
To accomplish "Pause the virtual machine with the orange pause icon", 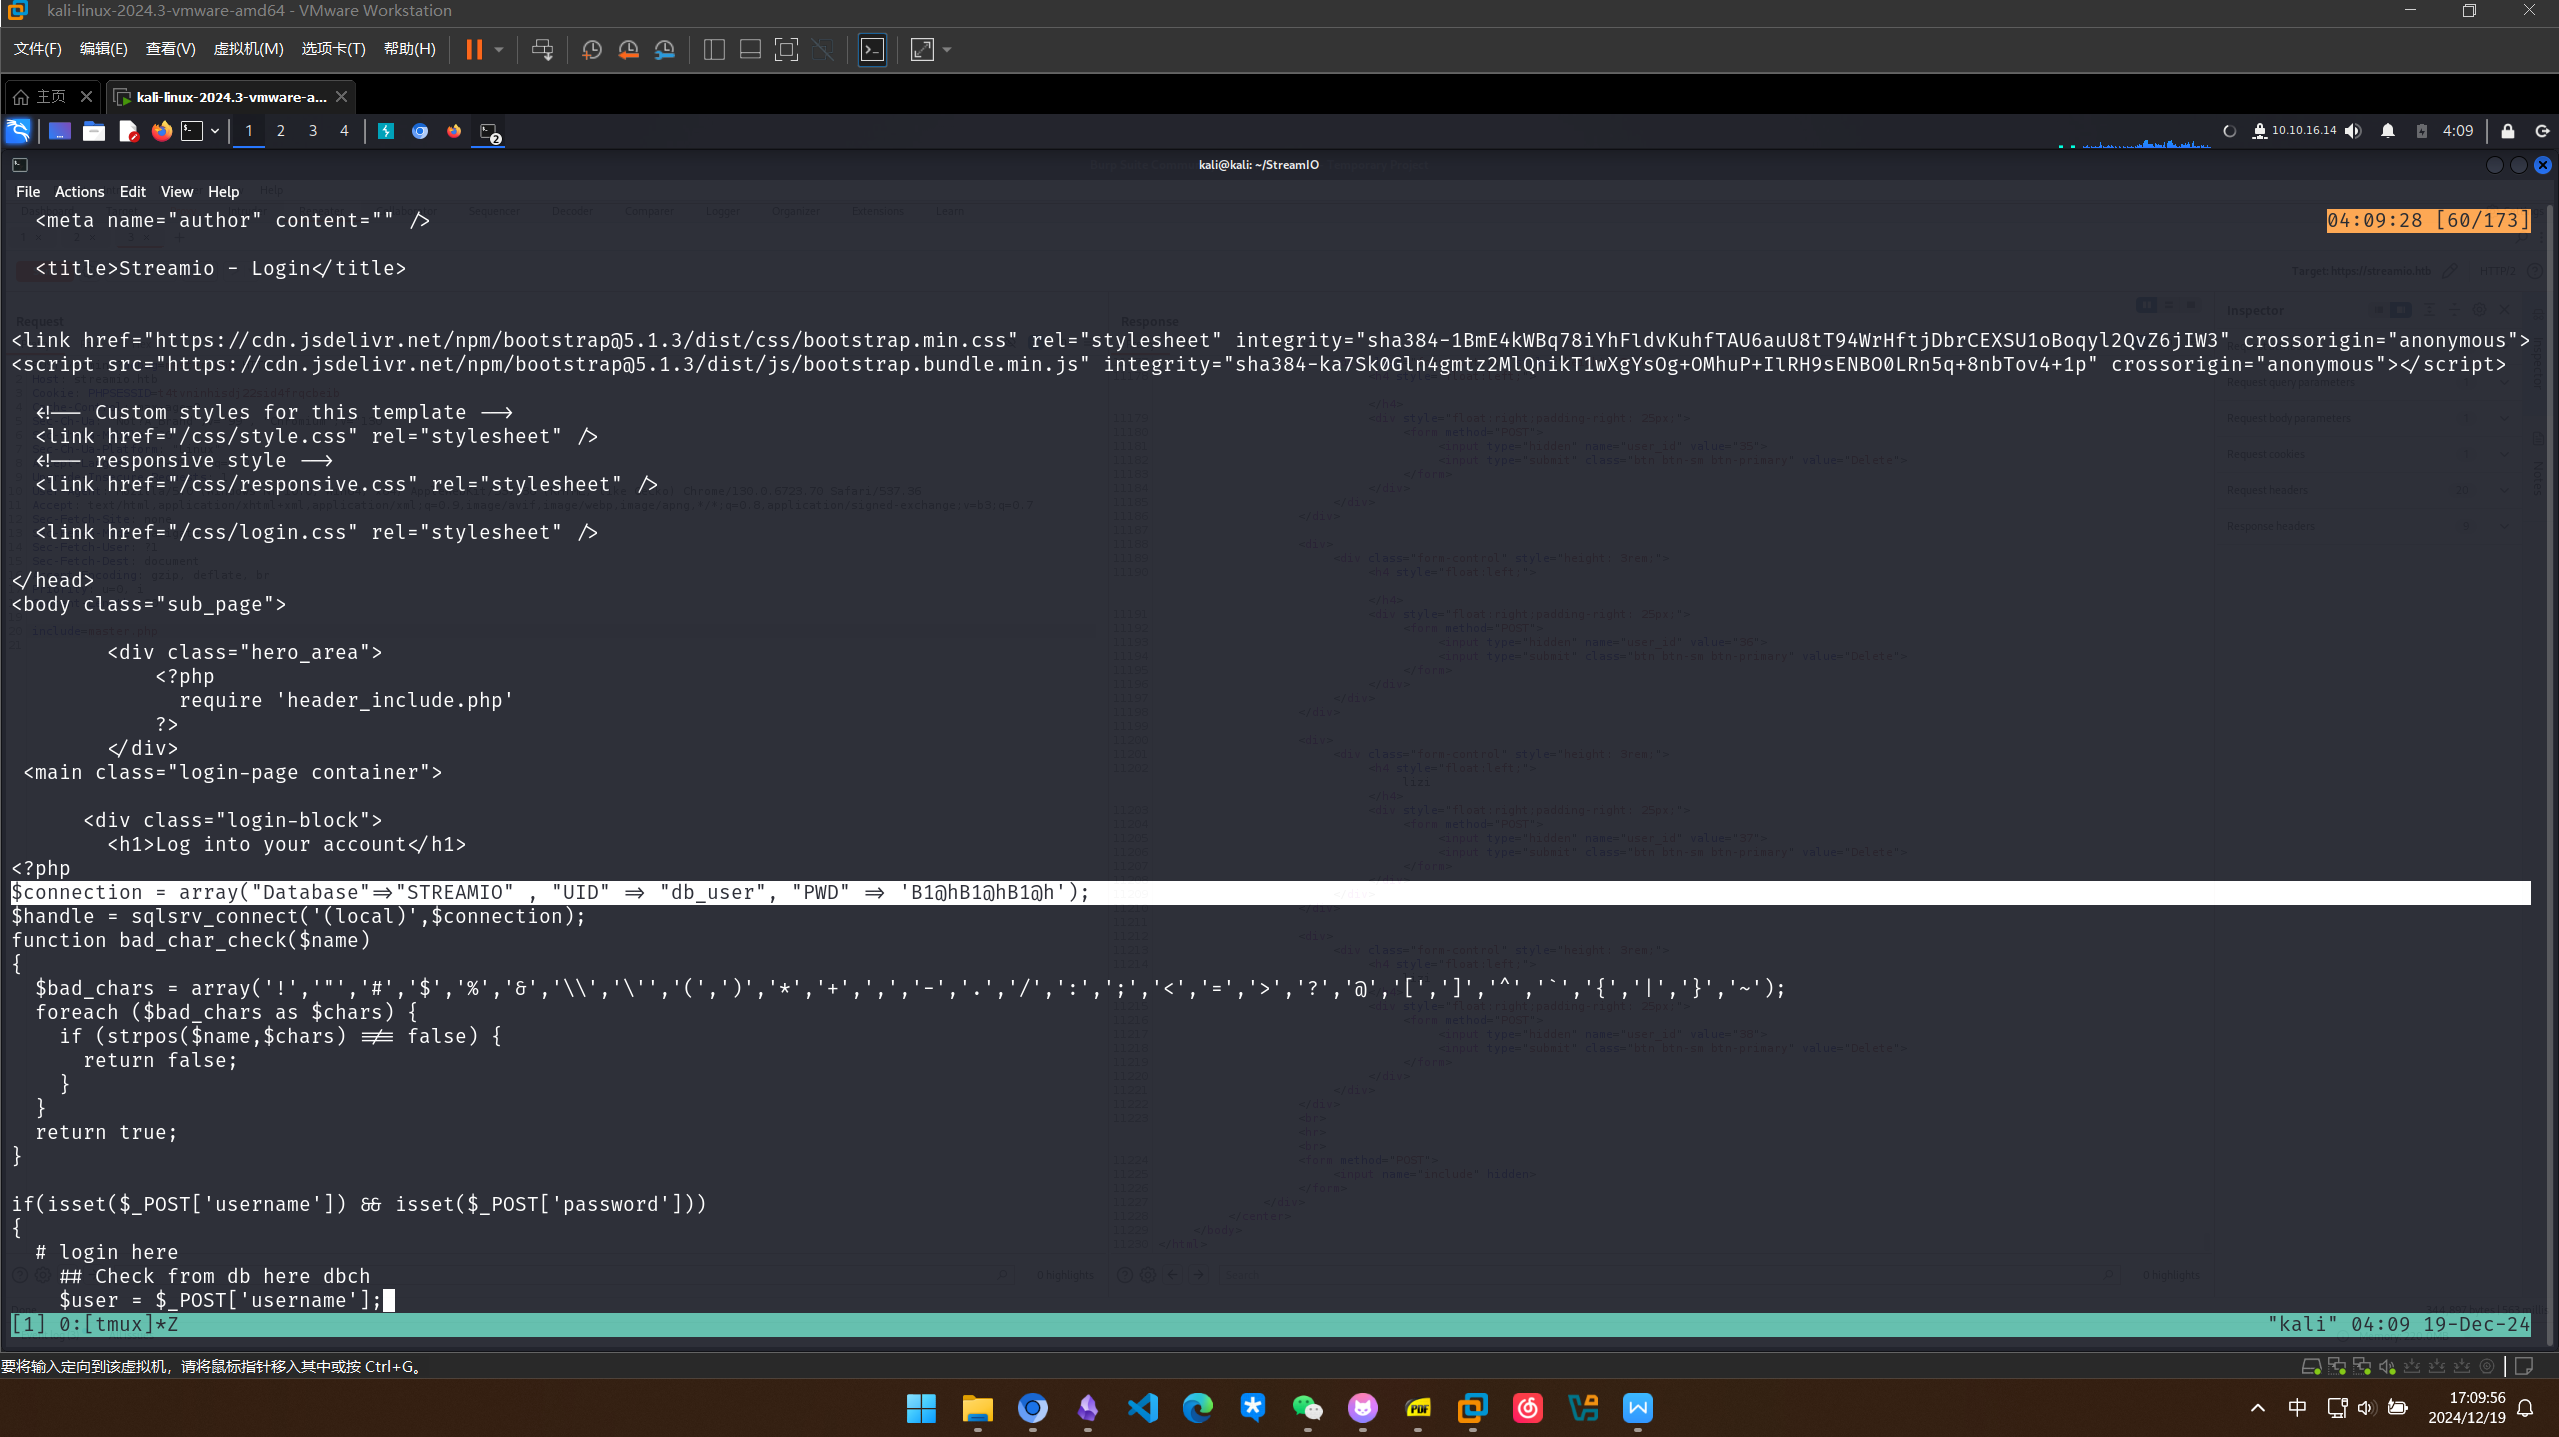I will tap(474, 49).
